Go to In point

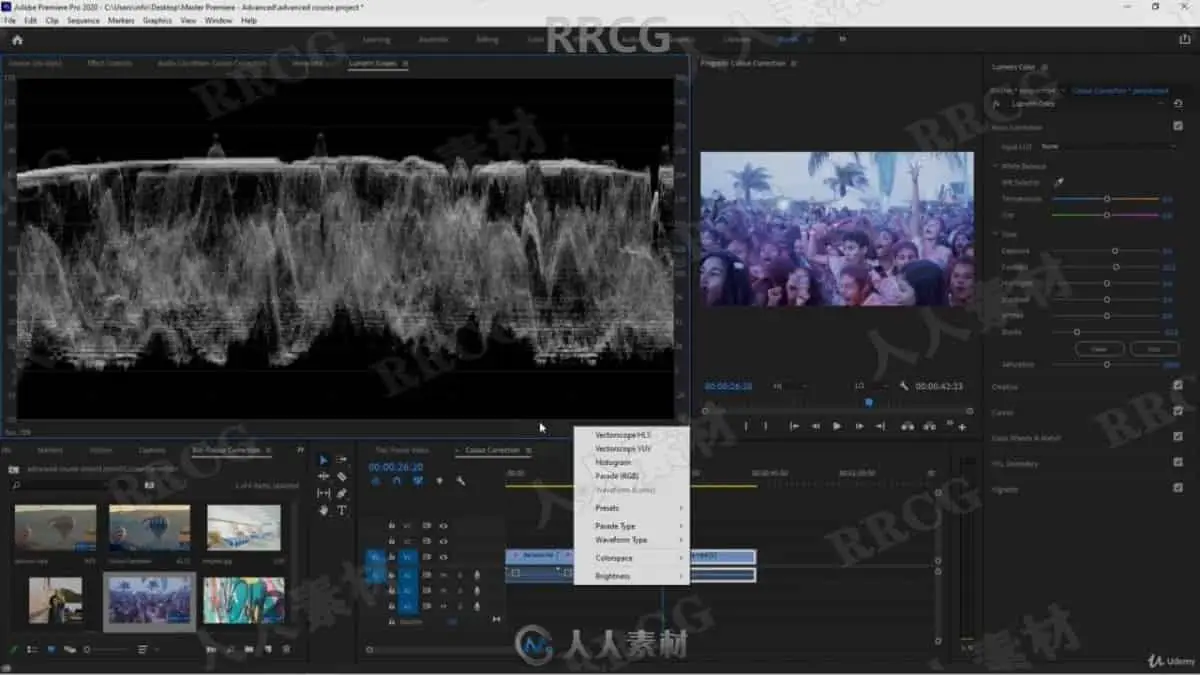tap(794, 426)
